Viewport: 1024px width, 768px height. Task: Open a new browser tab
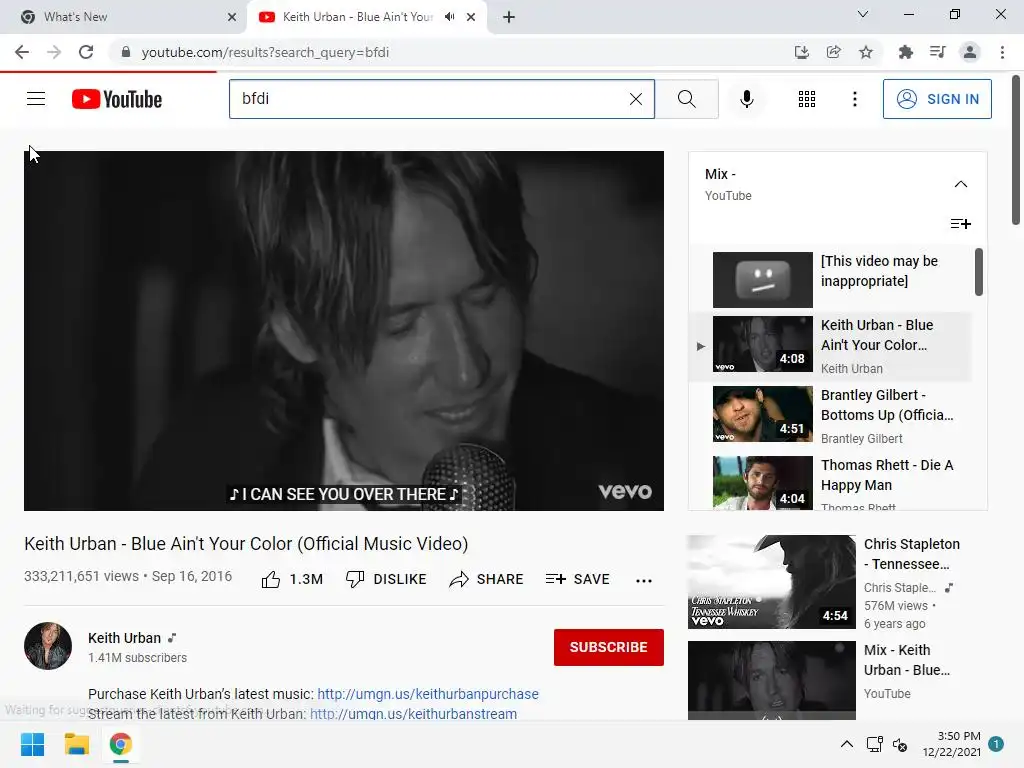pyautogui.click(x=509, y=17)
